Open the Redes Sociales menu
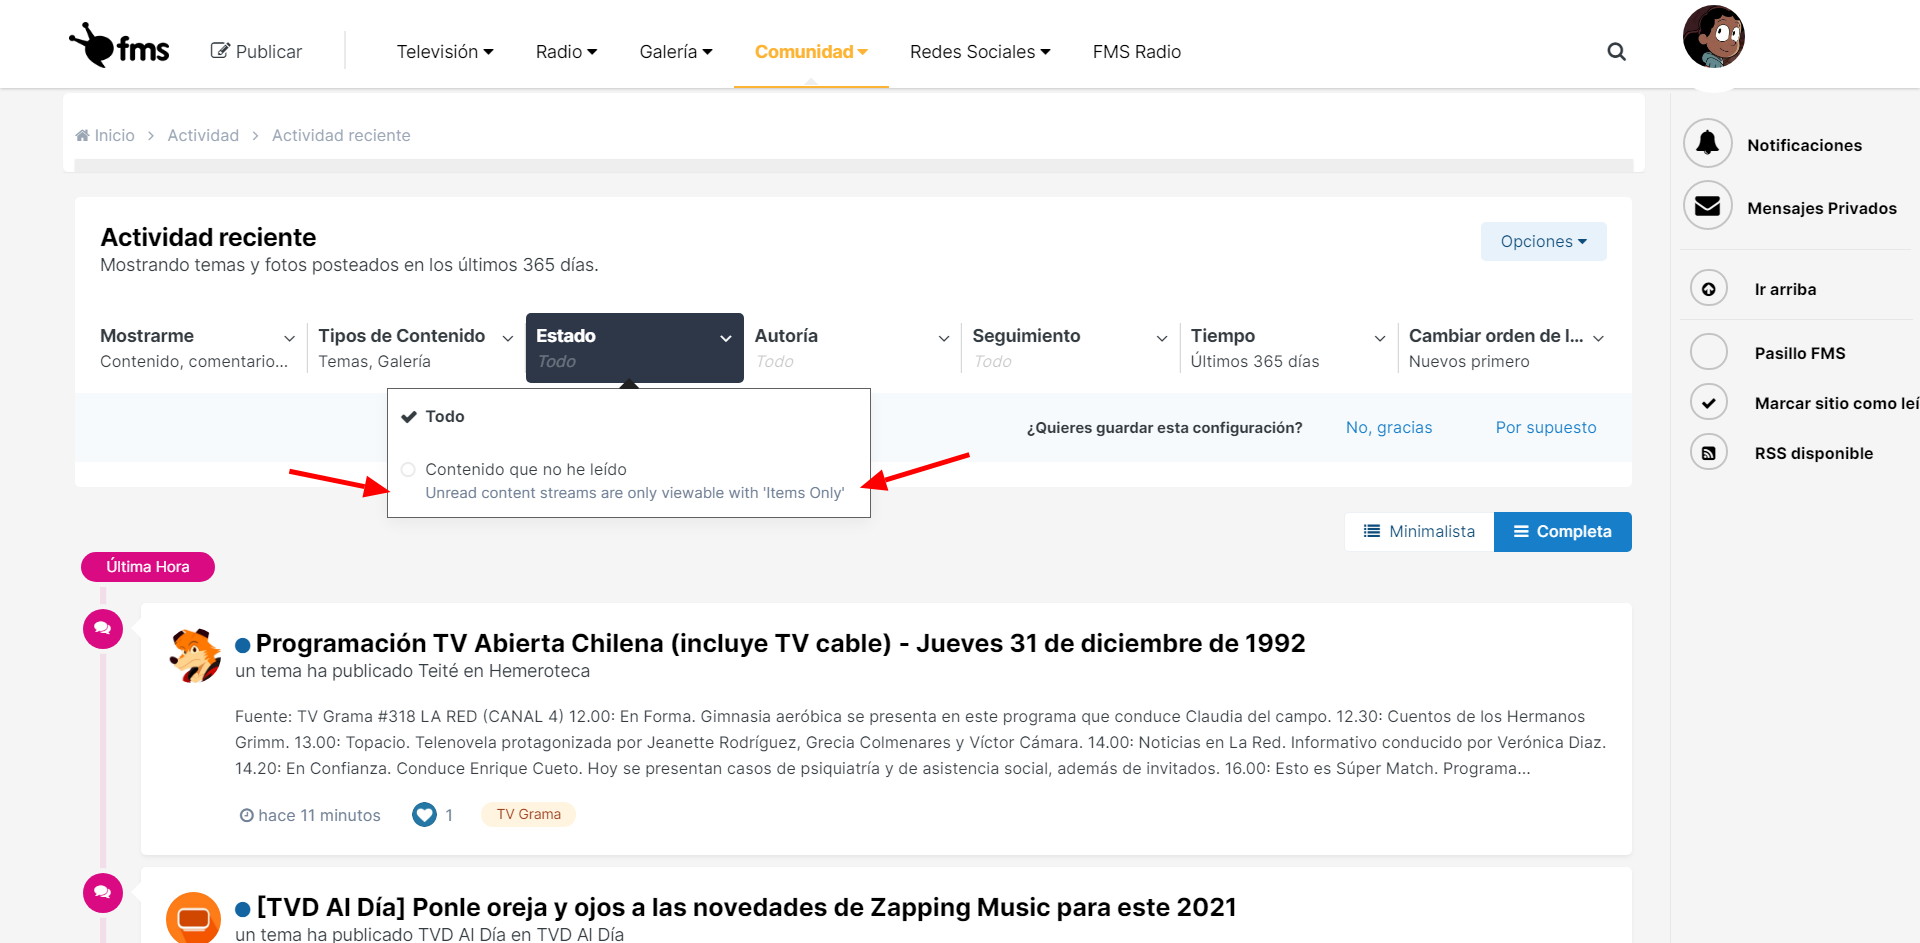 [979, 52]
